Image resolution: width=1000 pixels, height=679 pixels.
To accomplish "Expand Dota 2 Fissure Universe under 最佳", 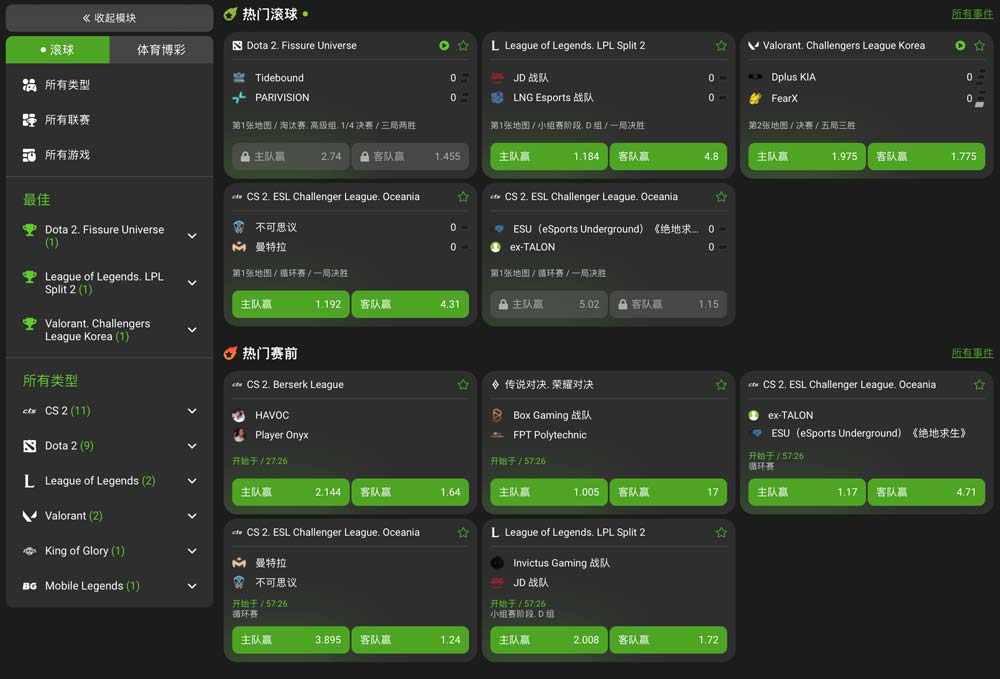I will [x=192, y=236].
